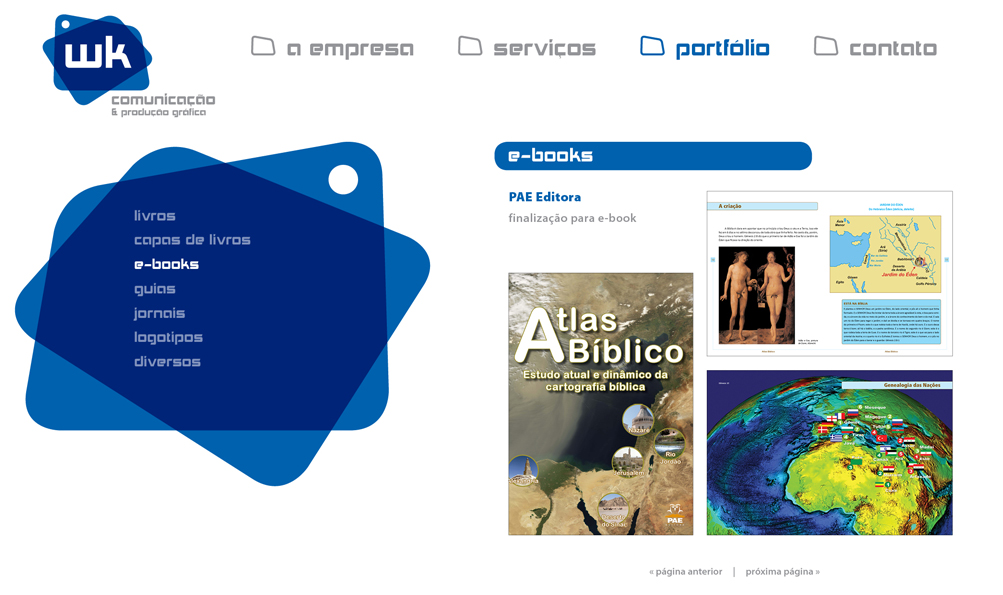The width and height of the screenshot is (1003, 595).
Task: Open the a empresa menu item
Action: (351, 49)
